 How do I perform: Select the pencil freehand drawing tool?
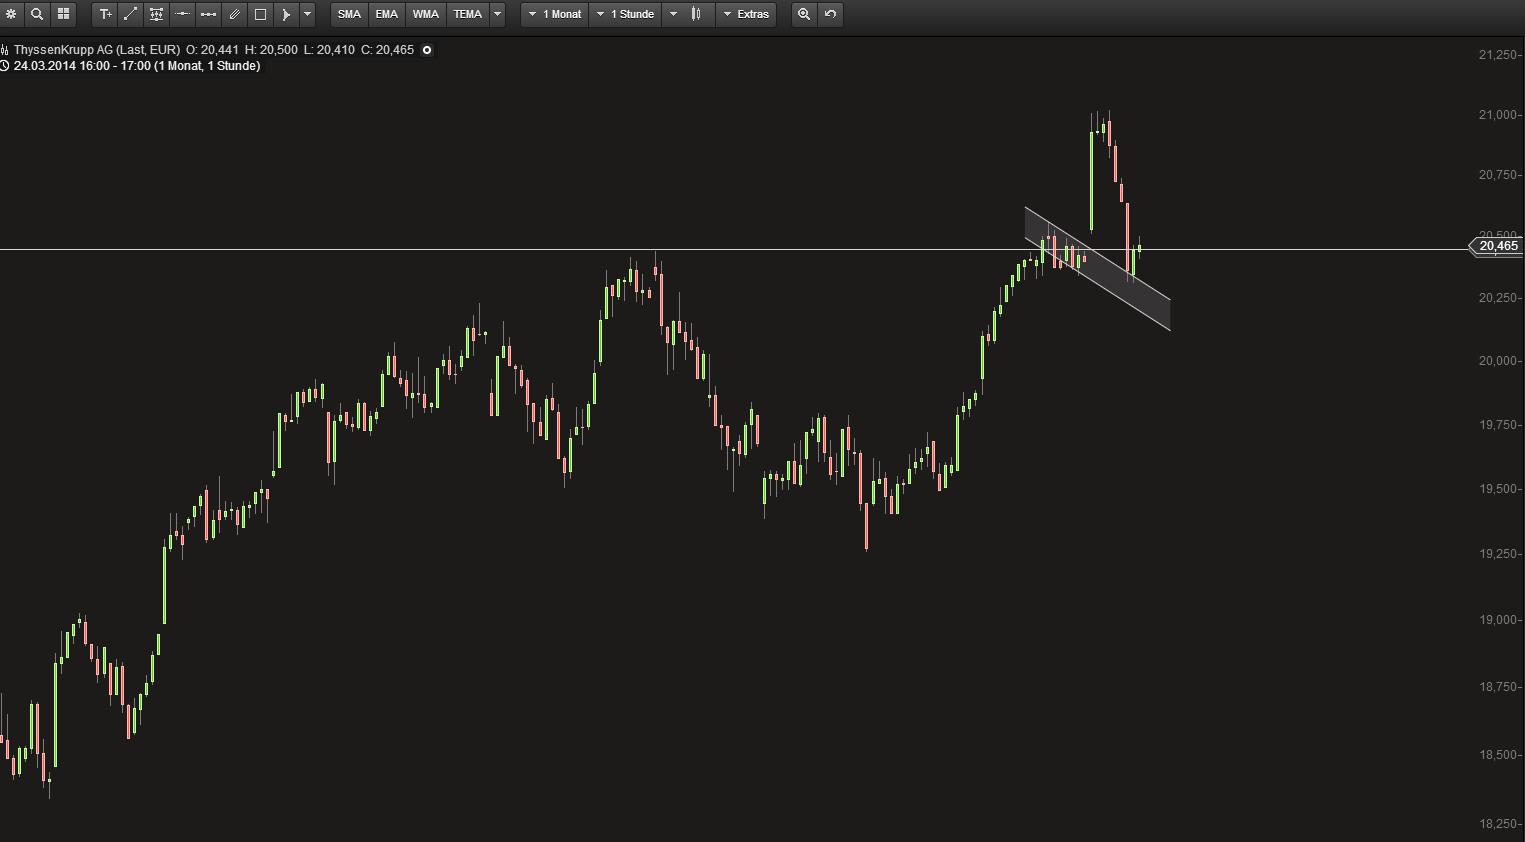tap(235, 14)
